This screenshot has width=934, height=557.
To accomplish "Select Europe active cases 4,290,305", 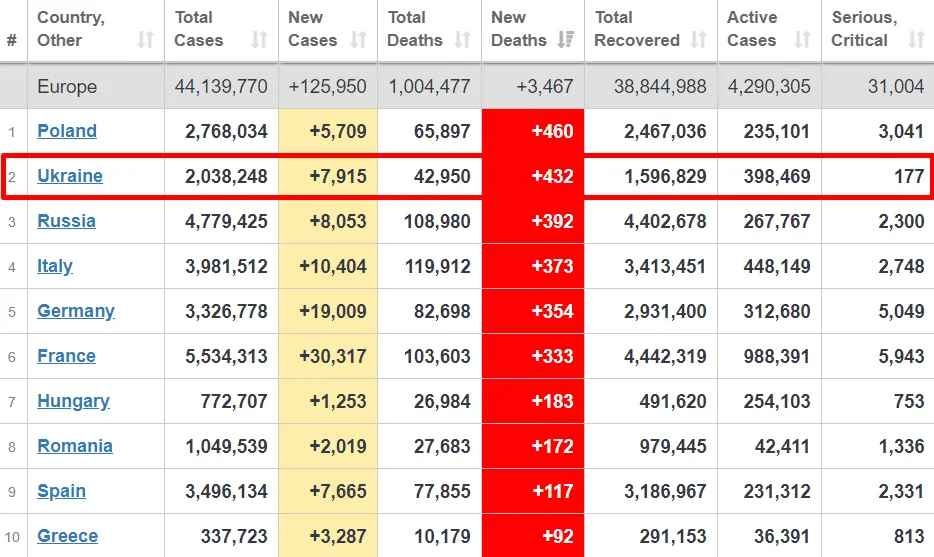I will click(769, 86).
